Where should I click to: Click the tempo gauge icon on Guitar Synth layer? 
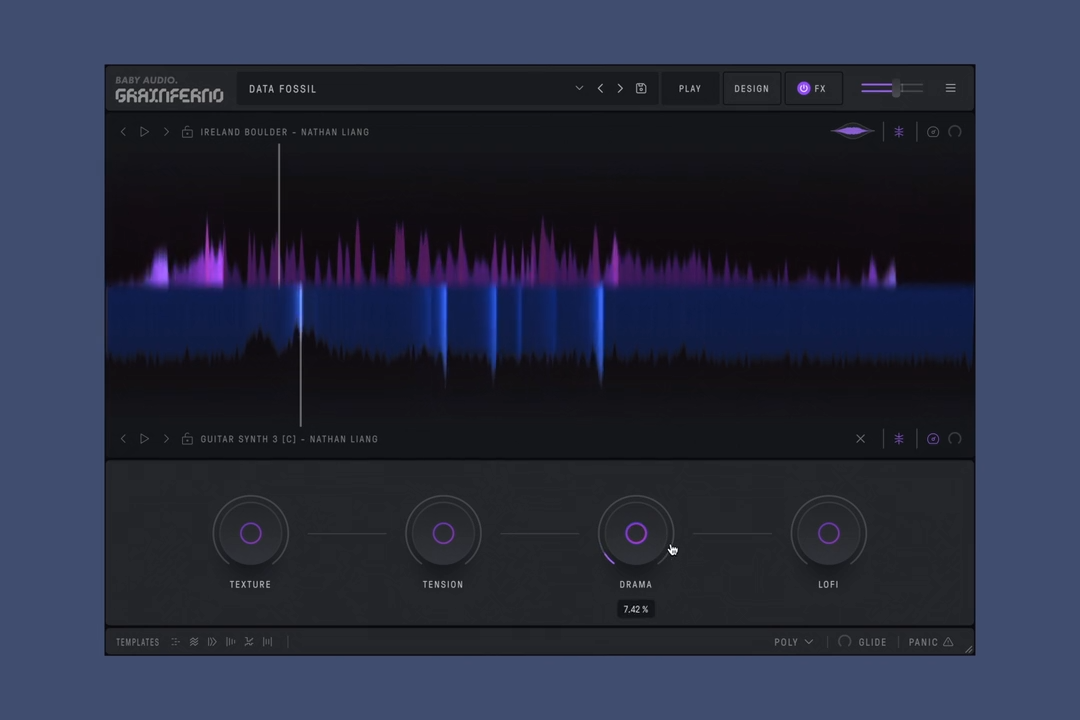[x=933, y=439]
